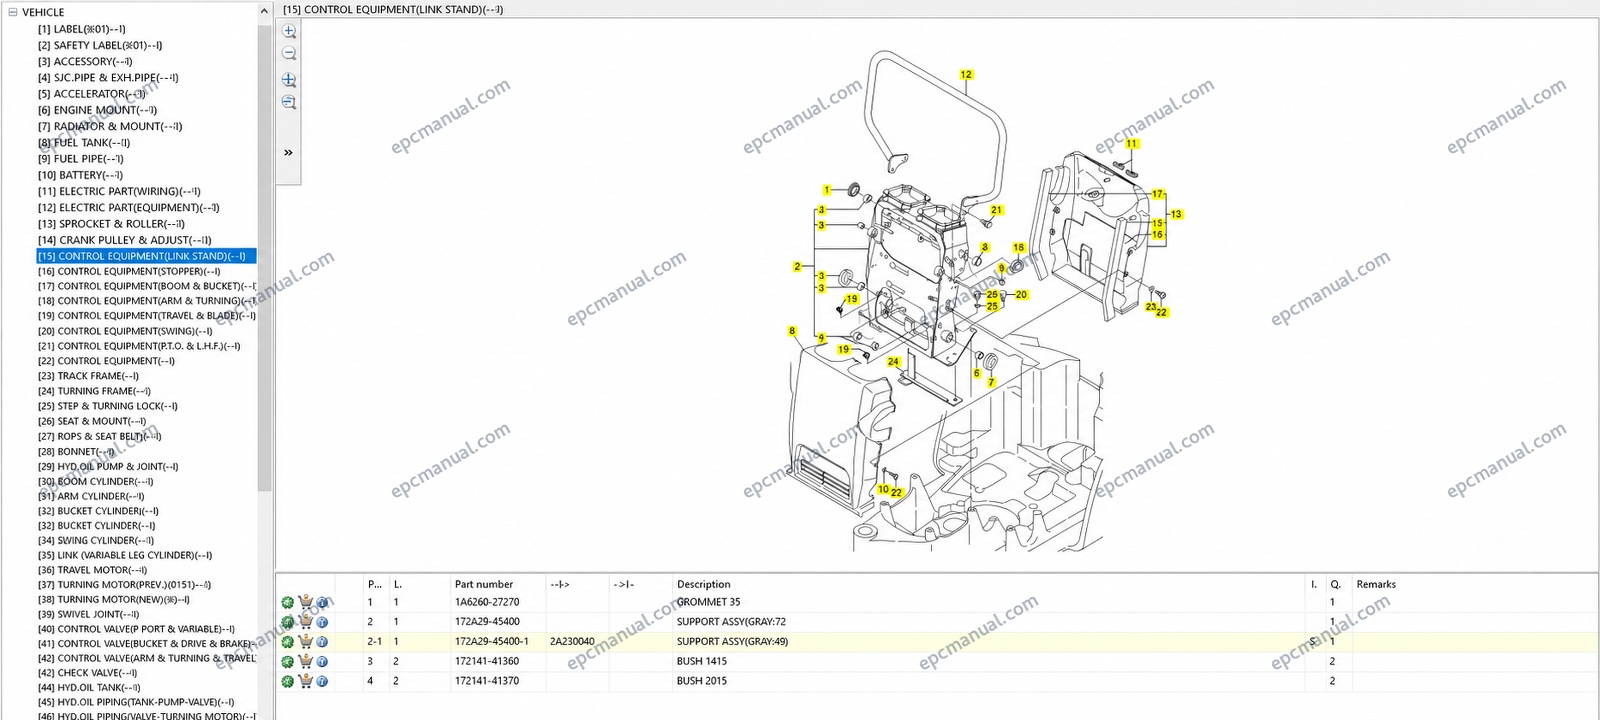Click the --I-> column header
1600x720 pixels.
click(x=559, y=584)
